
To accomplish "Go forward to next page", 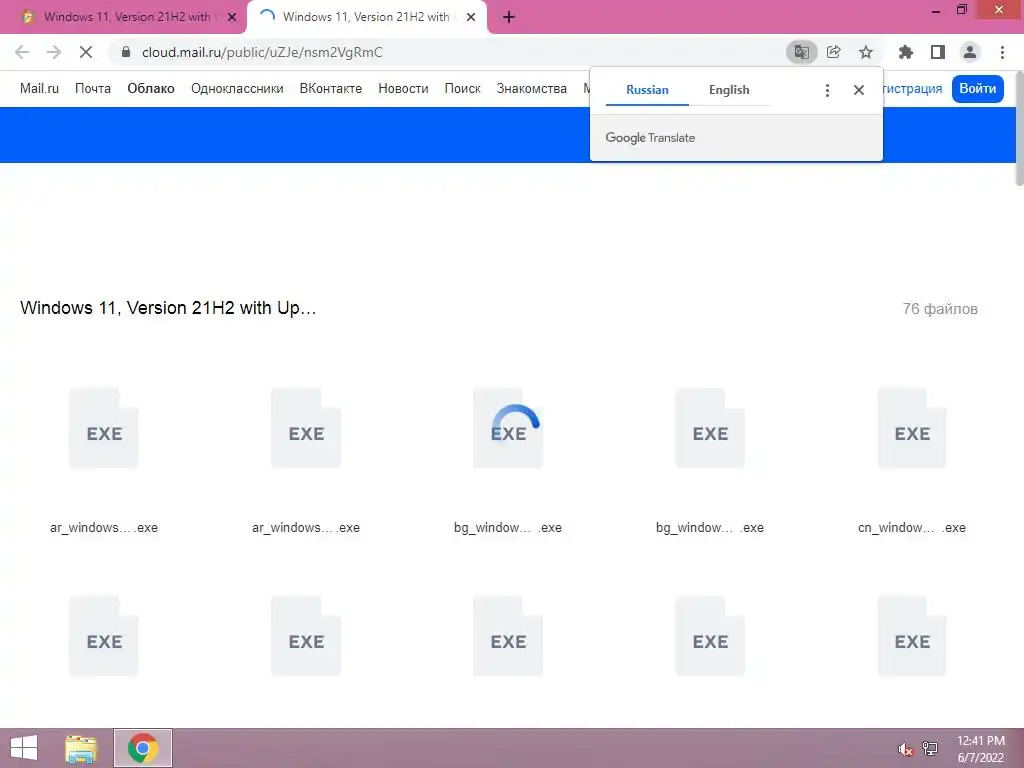I will click(54, 52).
